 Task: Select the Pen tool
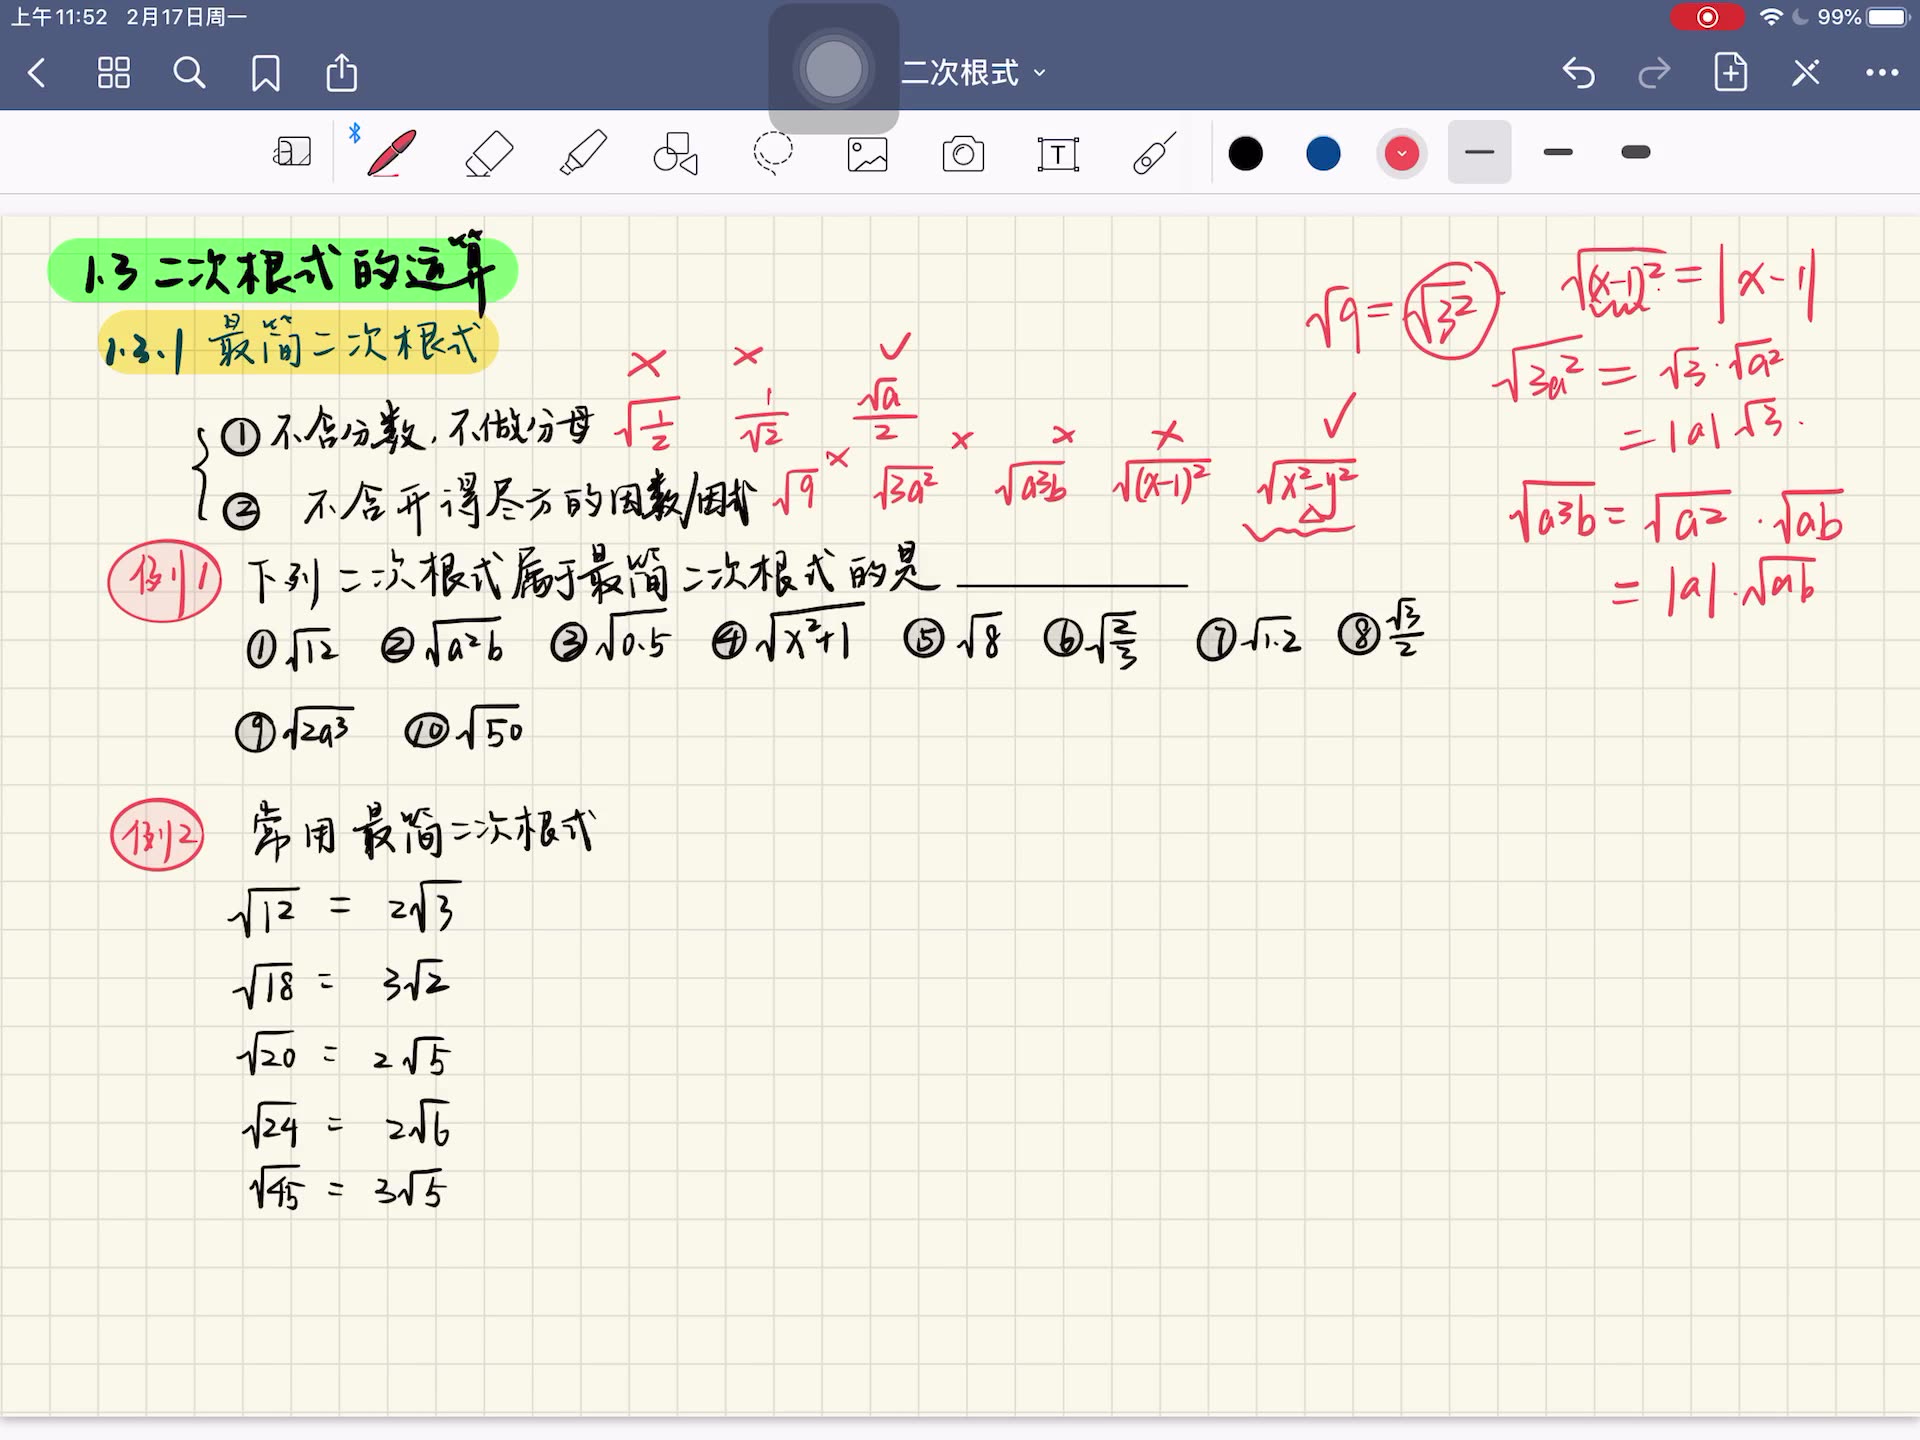(x=391, y=153)
